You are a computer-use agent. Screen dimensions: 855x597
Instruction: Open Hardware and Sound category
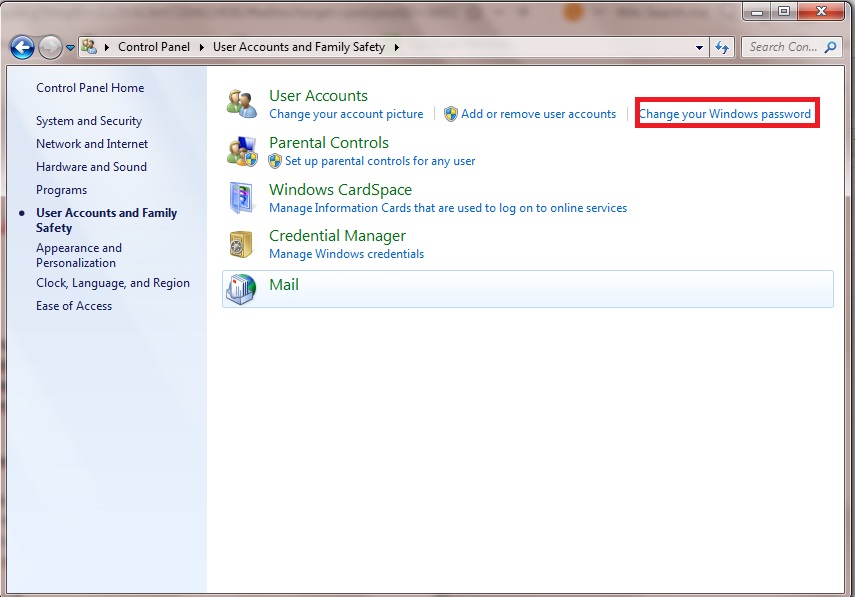click(92, 167)
